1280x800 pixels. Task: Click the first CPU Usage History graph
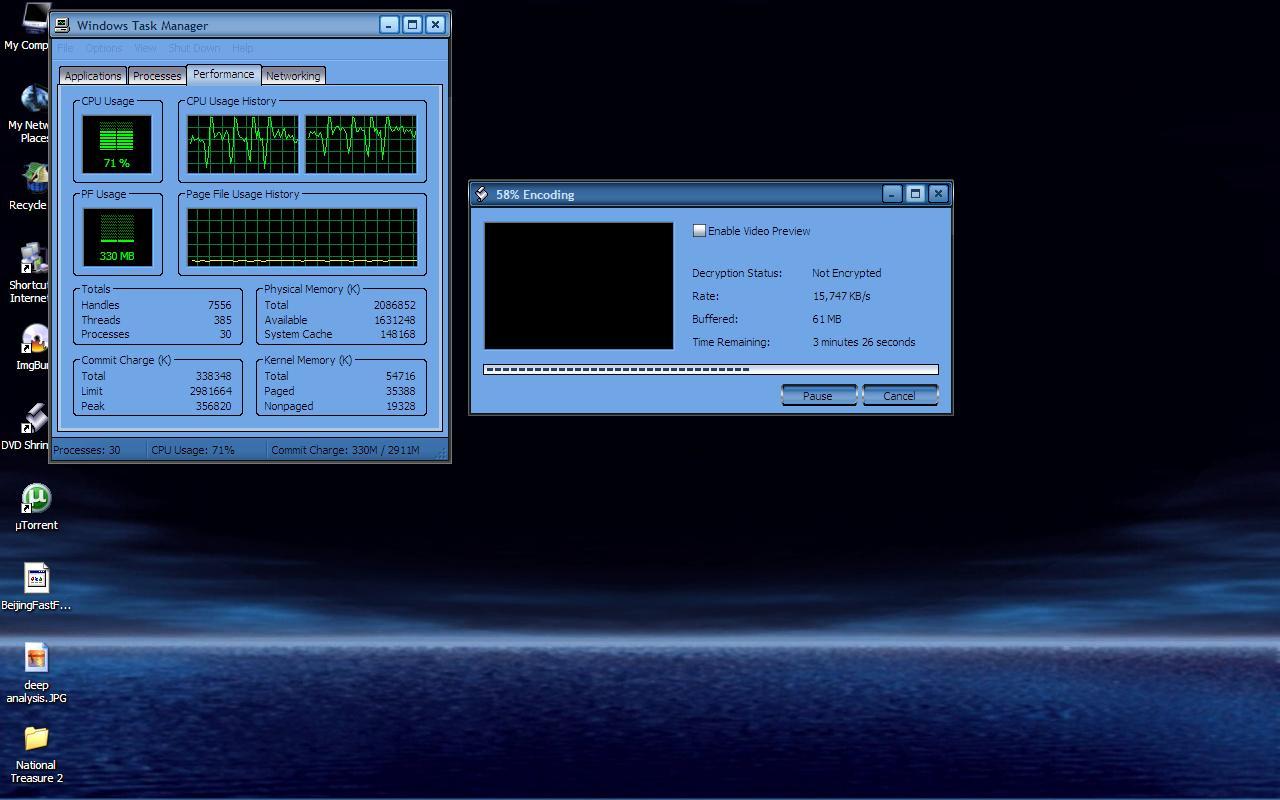coord(243,143)
